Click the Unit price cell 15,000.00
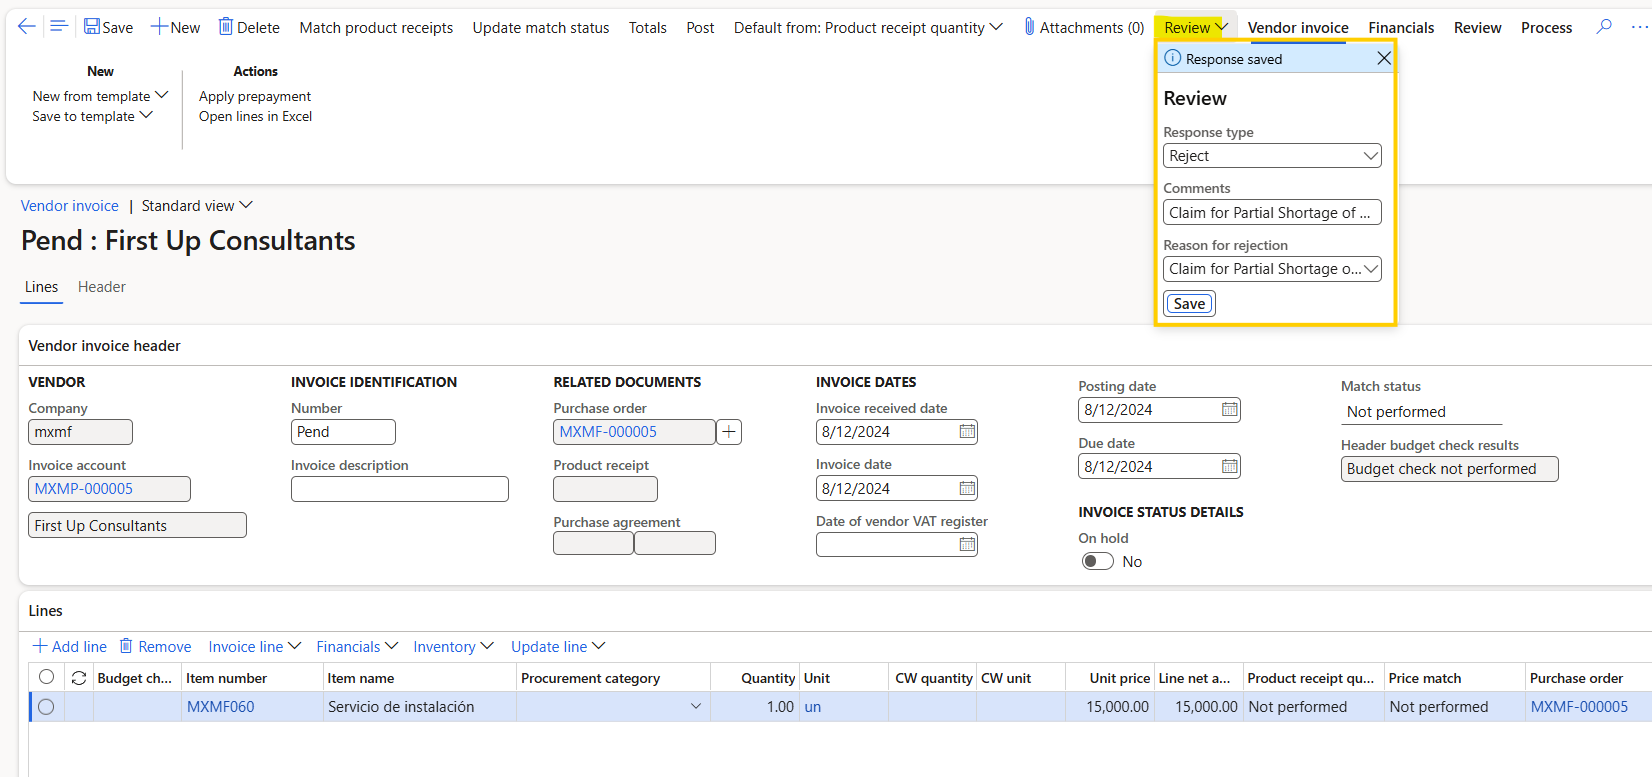The height and width of the screenshot is (777, 1652). pyautogui.click(x=1110, y=707)
